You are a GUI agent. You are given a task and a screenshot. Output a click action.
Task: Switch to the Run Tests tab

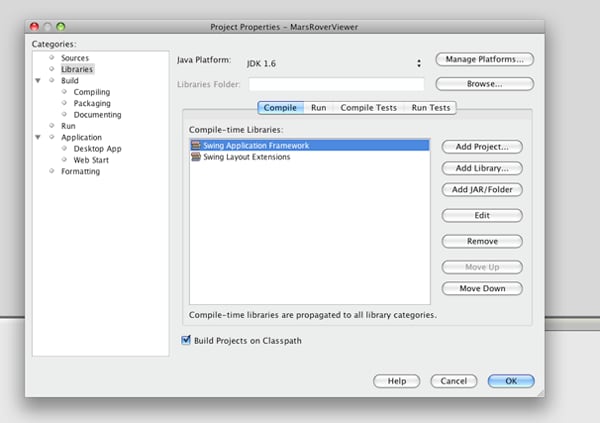coord(431,108)
